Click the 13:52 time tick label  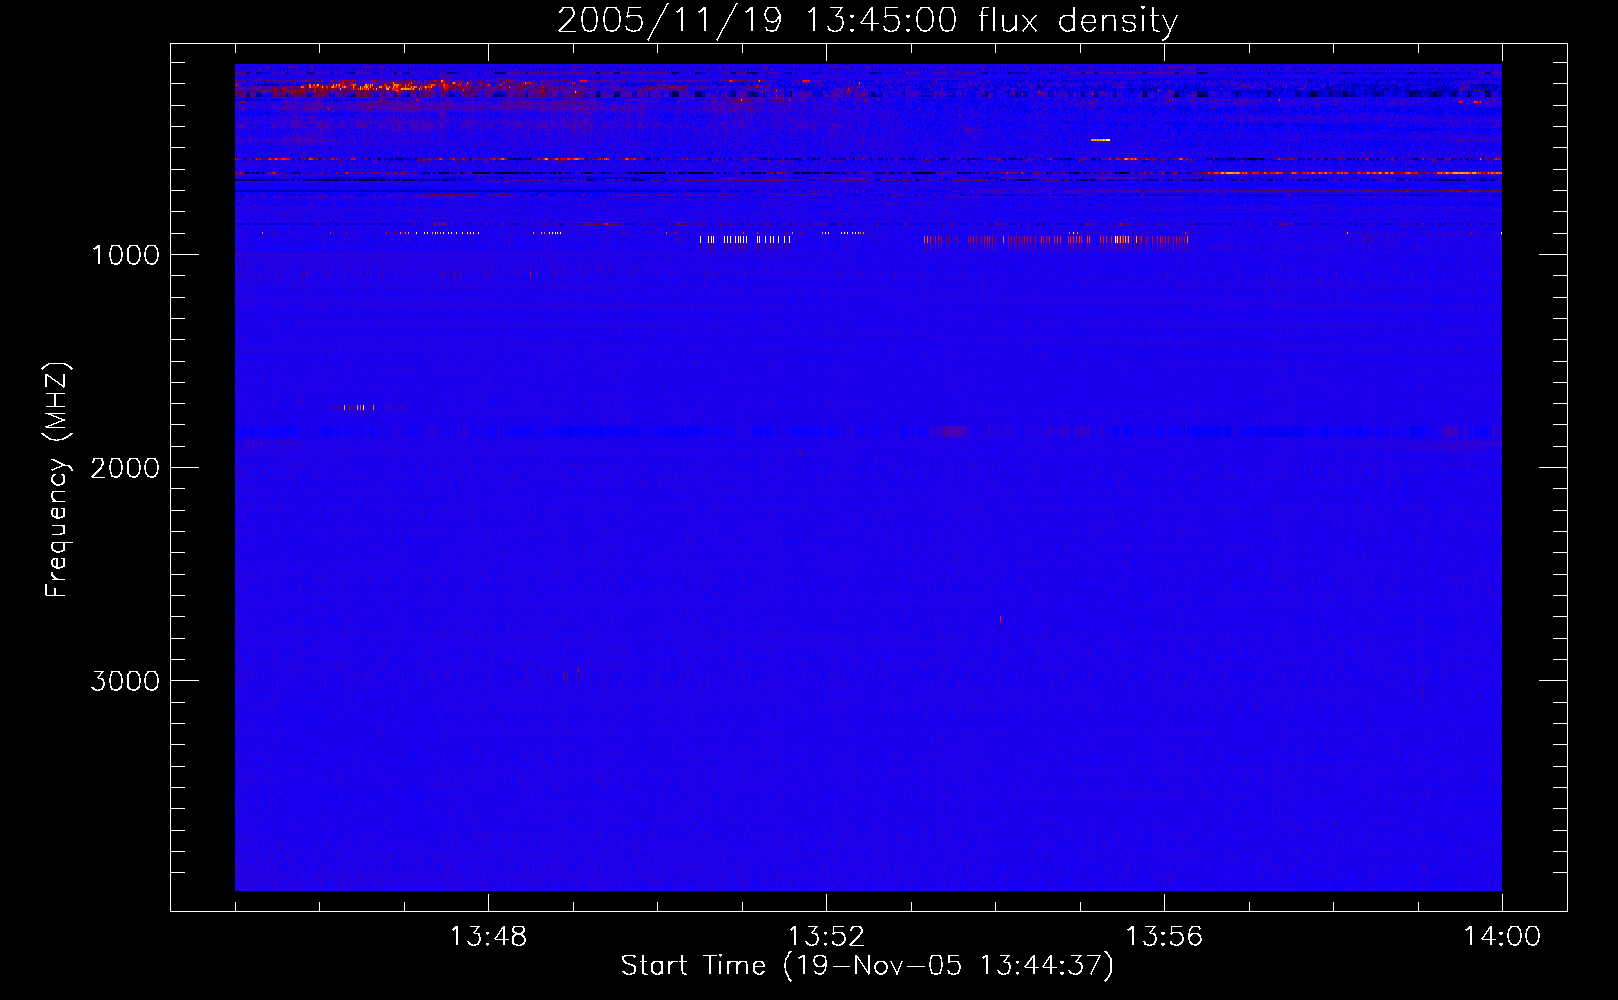[826, 937]
